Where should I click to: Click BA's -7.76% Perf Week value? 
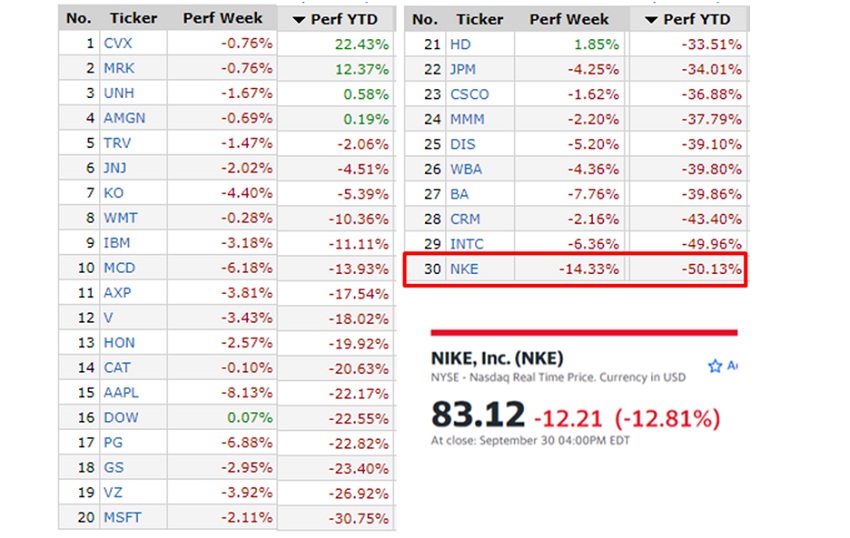(593, 194)
